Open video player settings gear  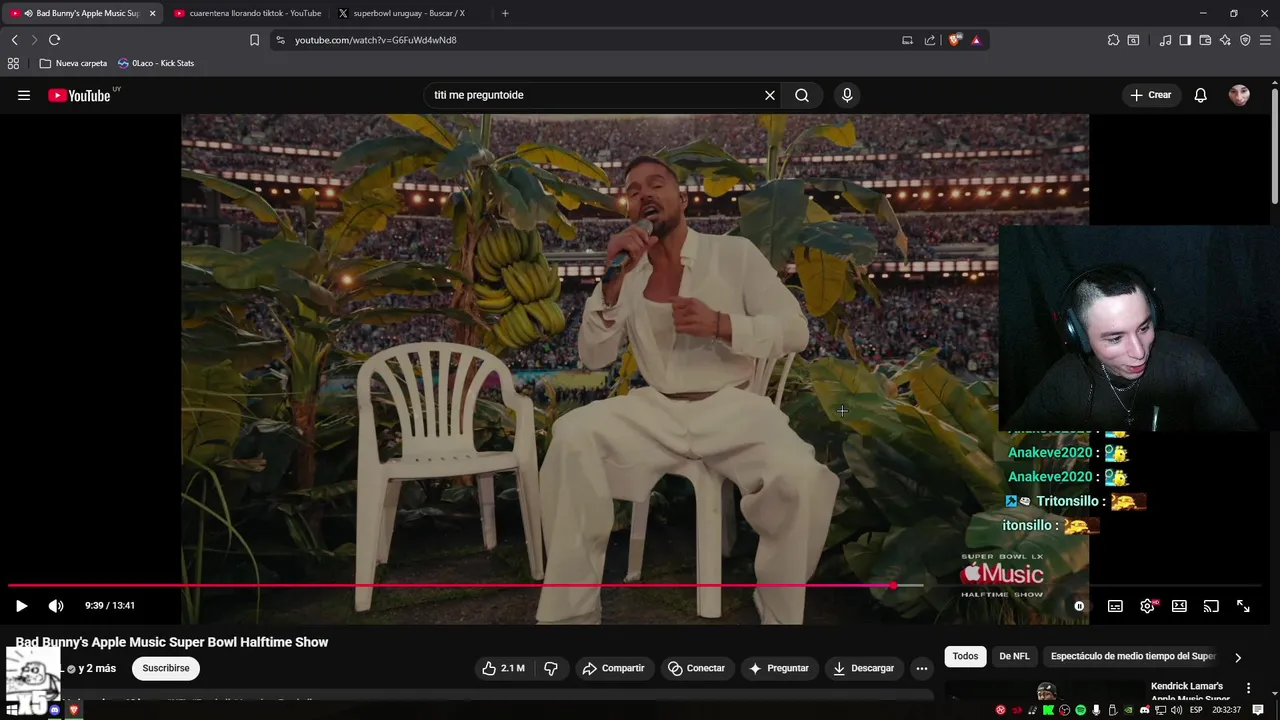click(1147, 606)
